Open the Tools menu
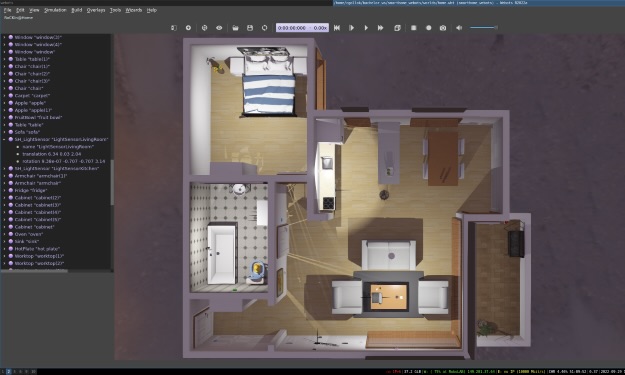Viewport: 625px width, 375px height. tap(115, 10)
